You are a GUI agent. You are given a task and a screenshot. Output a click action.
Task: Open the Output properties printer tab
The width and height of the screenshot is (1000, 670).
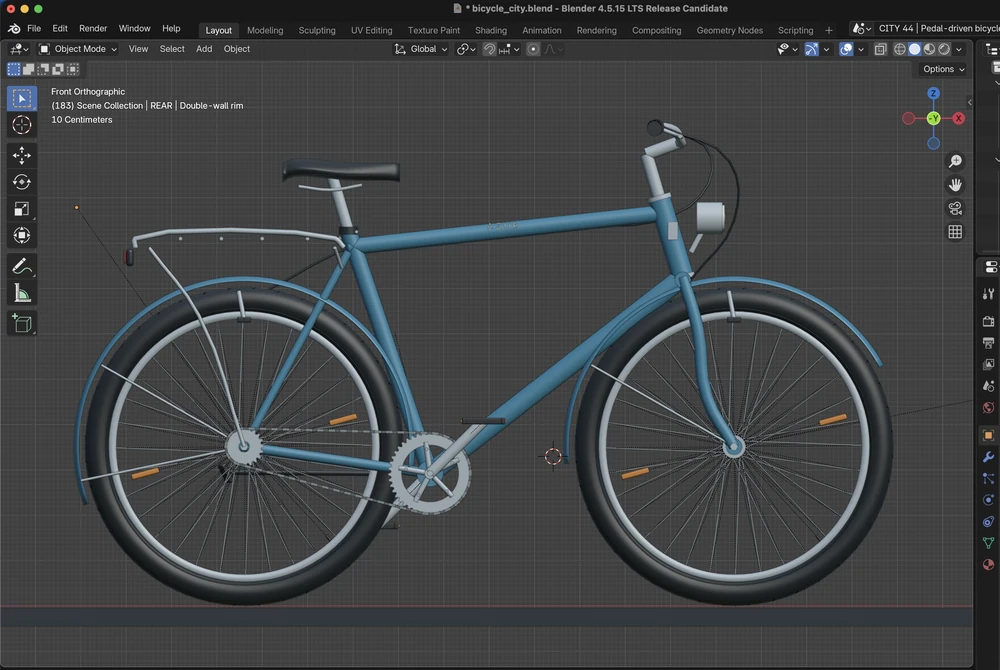pos(988,342)
